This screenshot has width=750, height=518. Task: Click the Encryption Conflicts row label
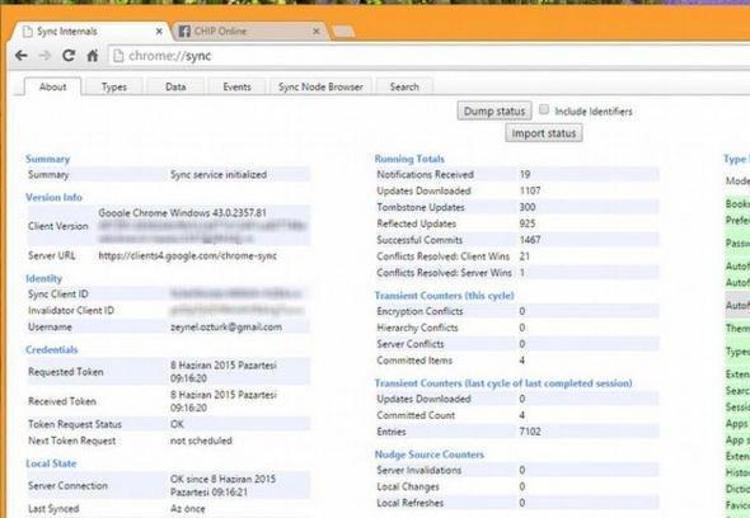420,311
